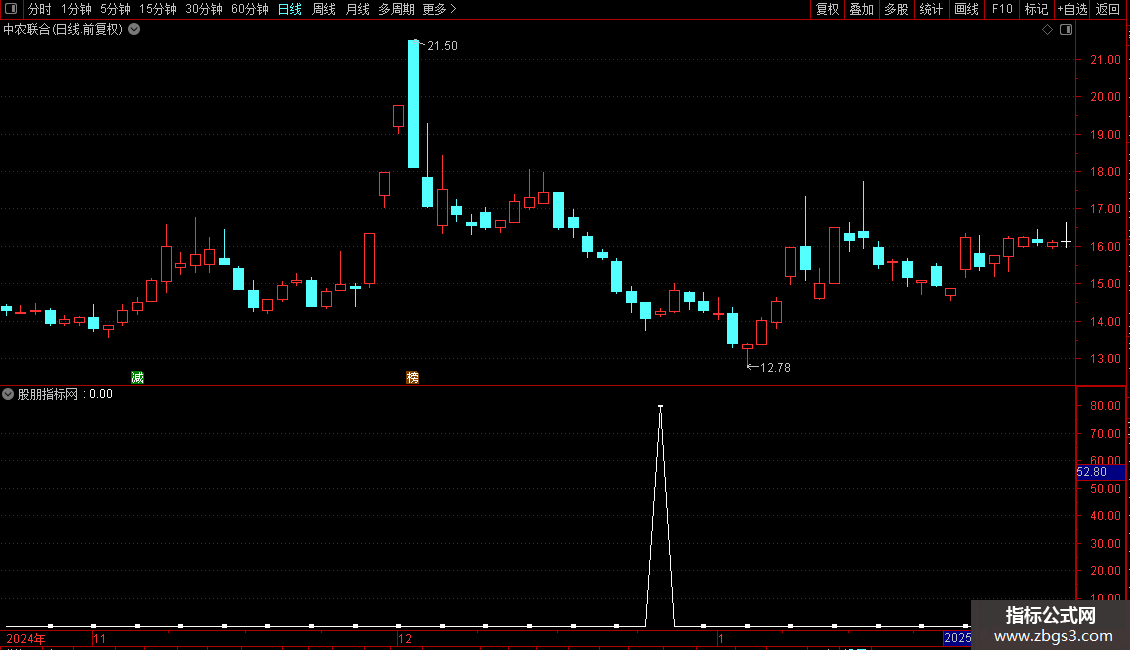Click the 12 month marker on time axis
This screenshot has height=650, width=1130.
tap(405, 638)
